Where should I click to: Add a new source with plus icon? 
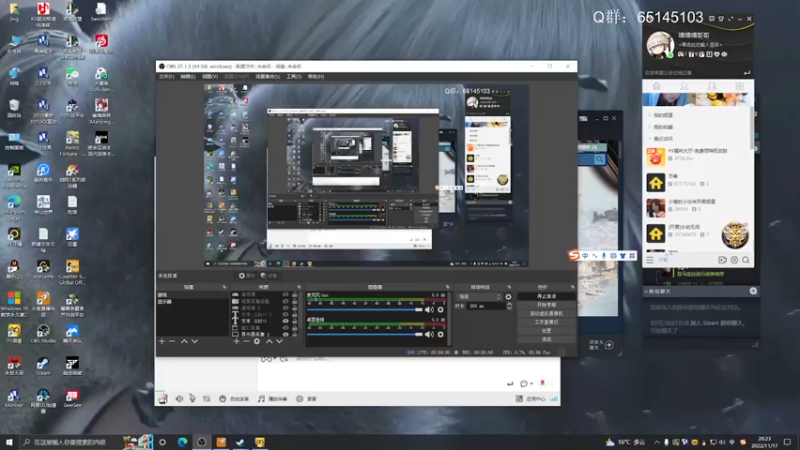(236, 341)
